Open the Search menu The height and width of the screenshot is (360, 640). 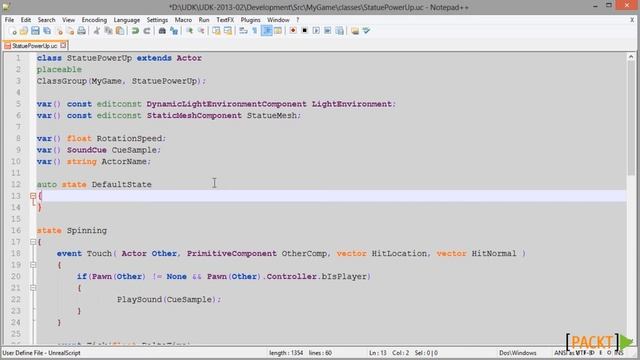[x=47, y=20]
